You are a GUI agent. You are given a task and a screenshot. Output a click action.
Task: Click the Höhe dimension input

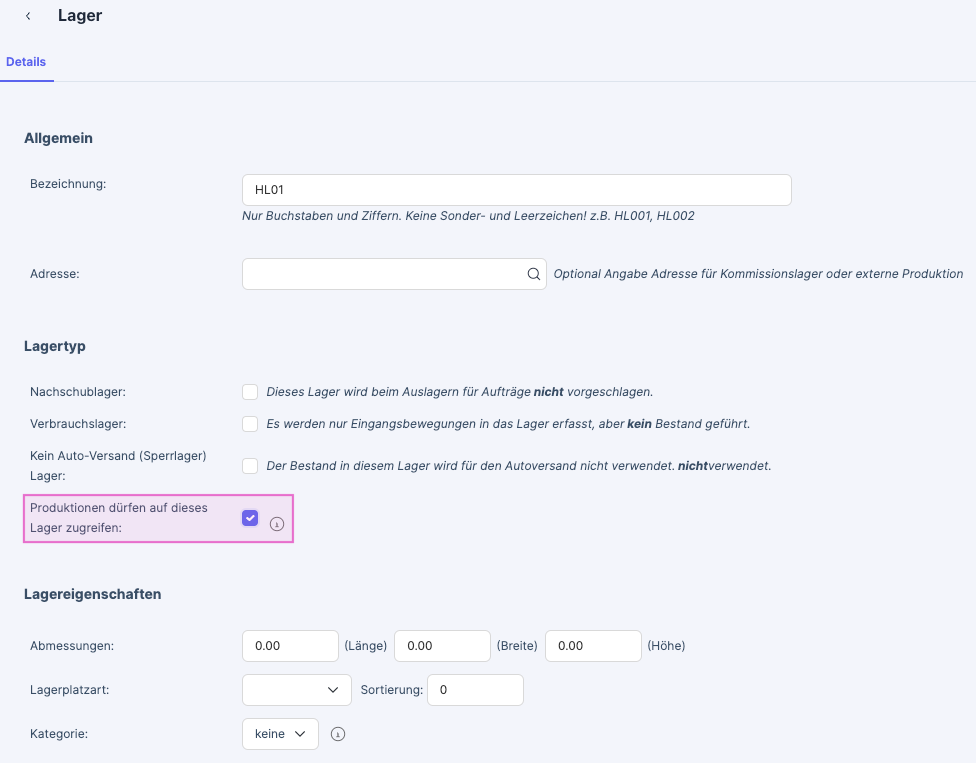pos(592,646)
